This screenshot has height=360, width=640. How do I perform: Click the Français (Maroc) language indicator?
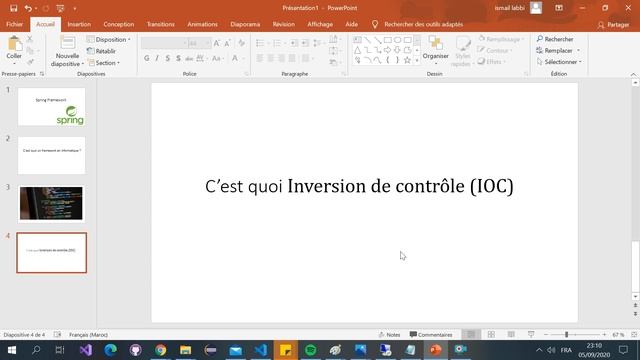tap(89, 334)
